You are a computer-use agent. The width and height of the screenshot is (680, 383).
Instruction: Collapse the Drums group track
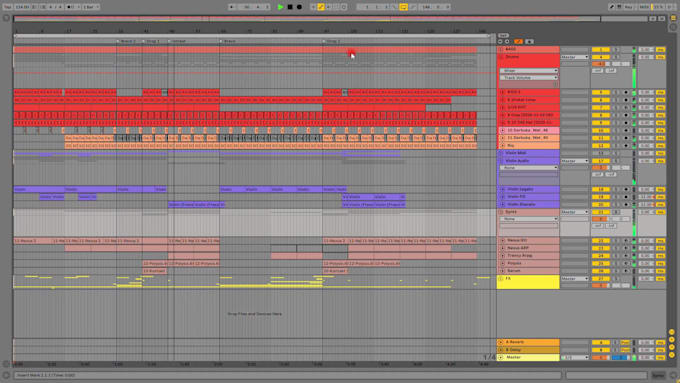[500, 57]
